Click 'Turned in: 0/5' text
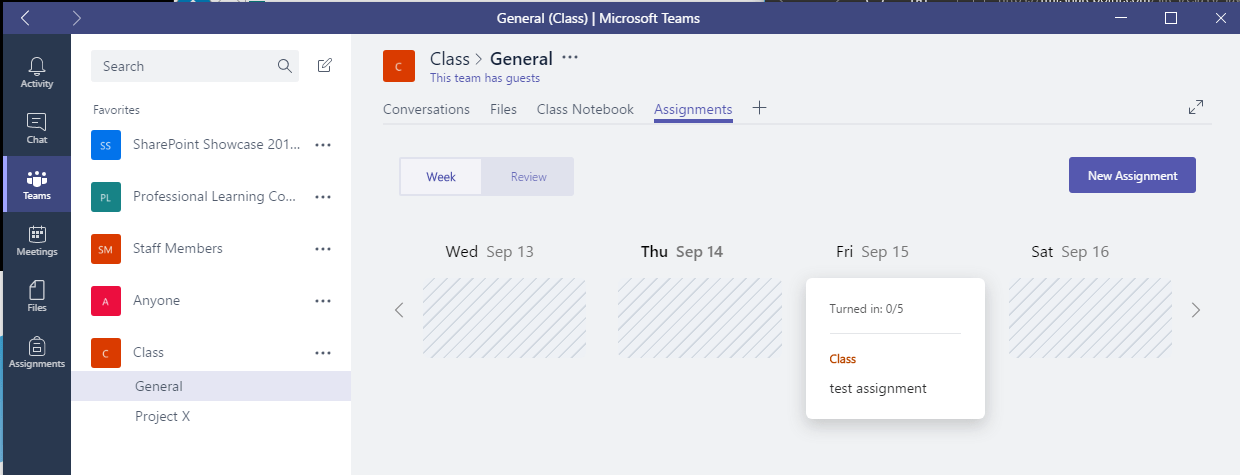 pos(866,309)
